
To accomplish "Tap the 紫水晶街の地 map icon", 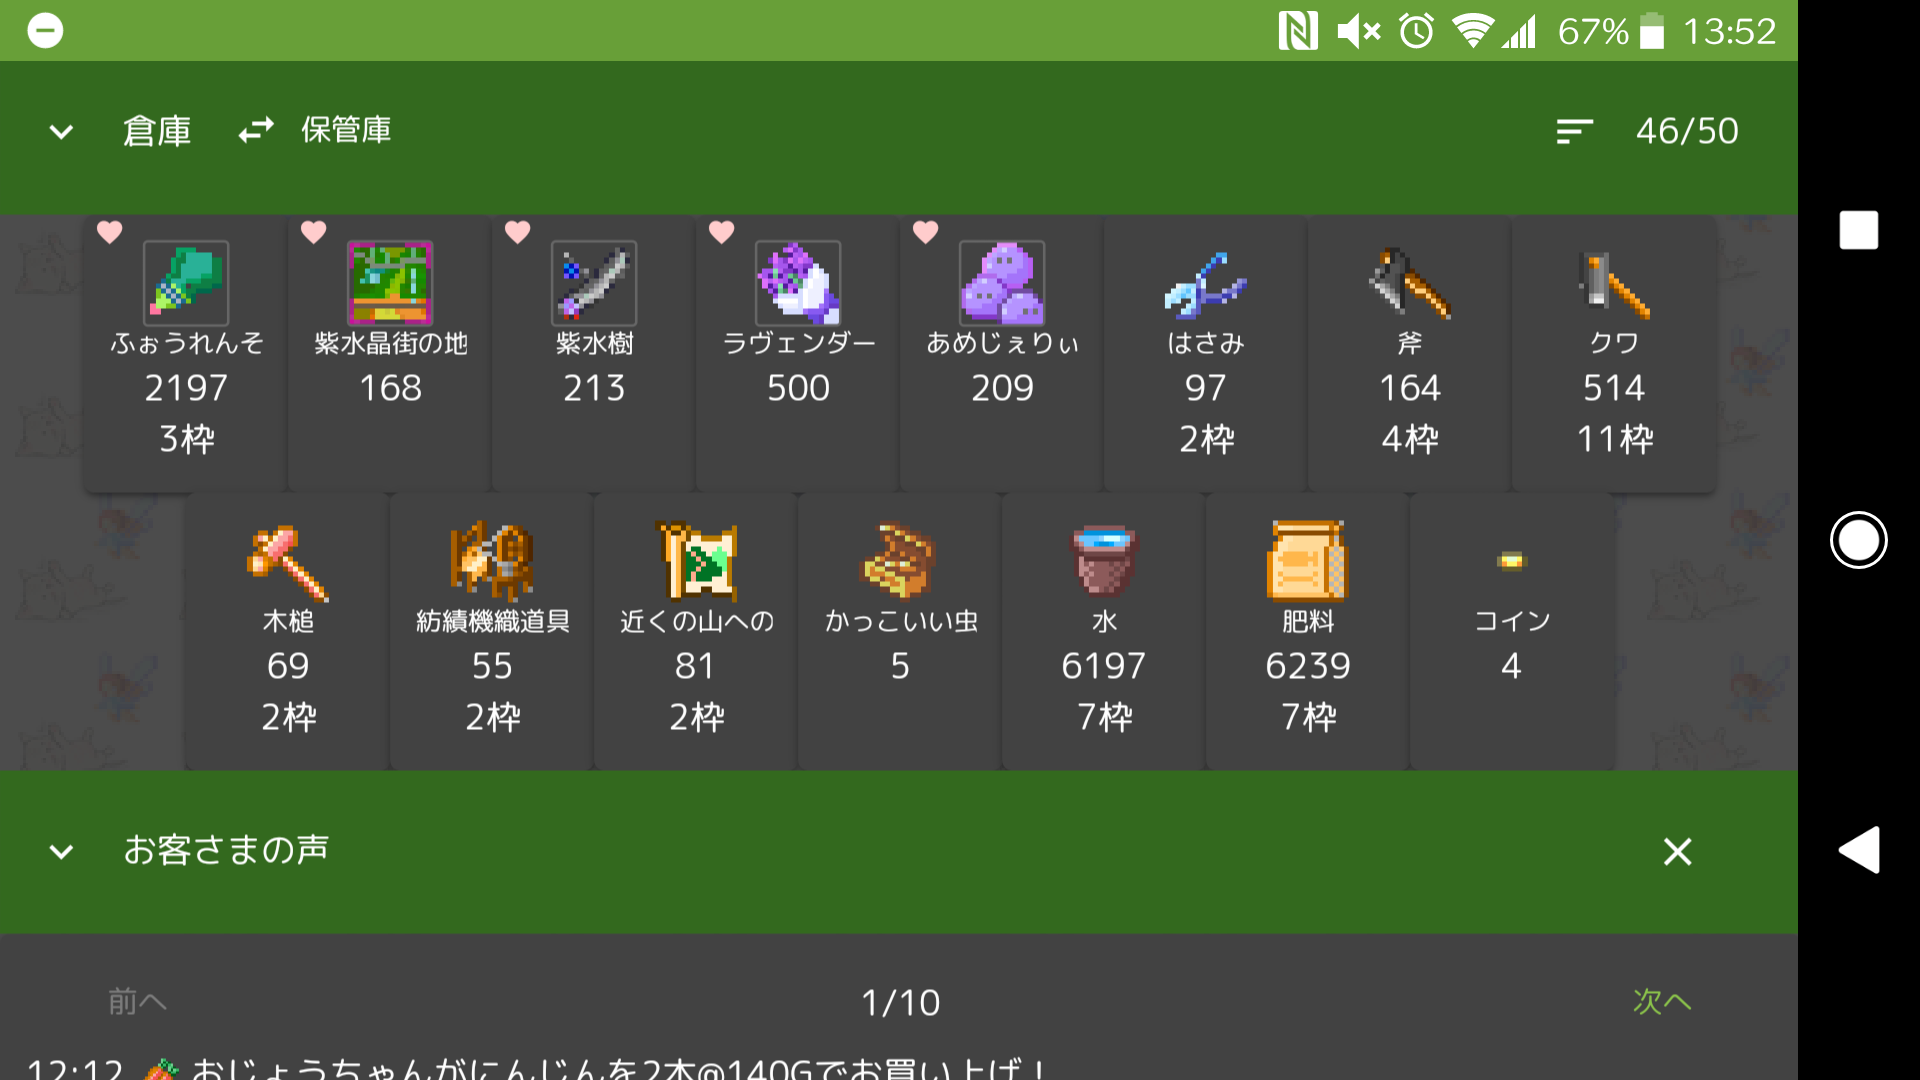I will pyautogui.click(x=390, y=283).
